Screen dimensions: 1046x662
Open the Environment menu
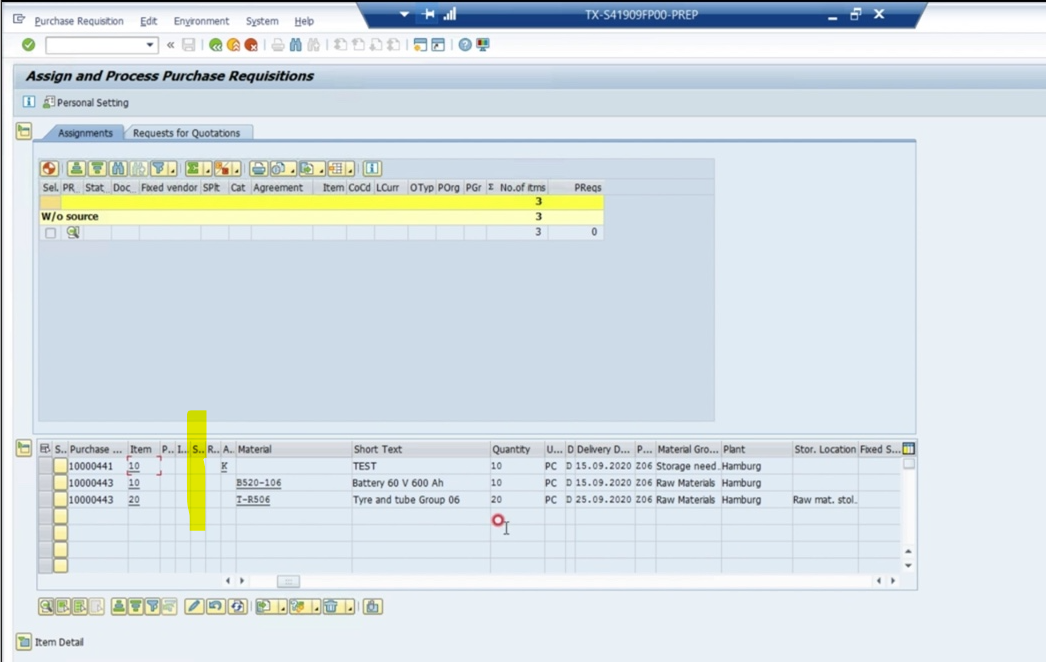tap(201, 21)
